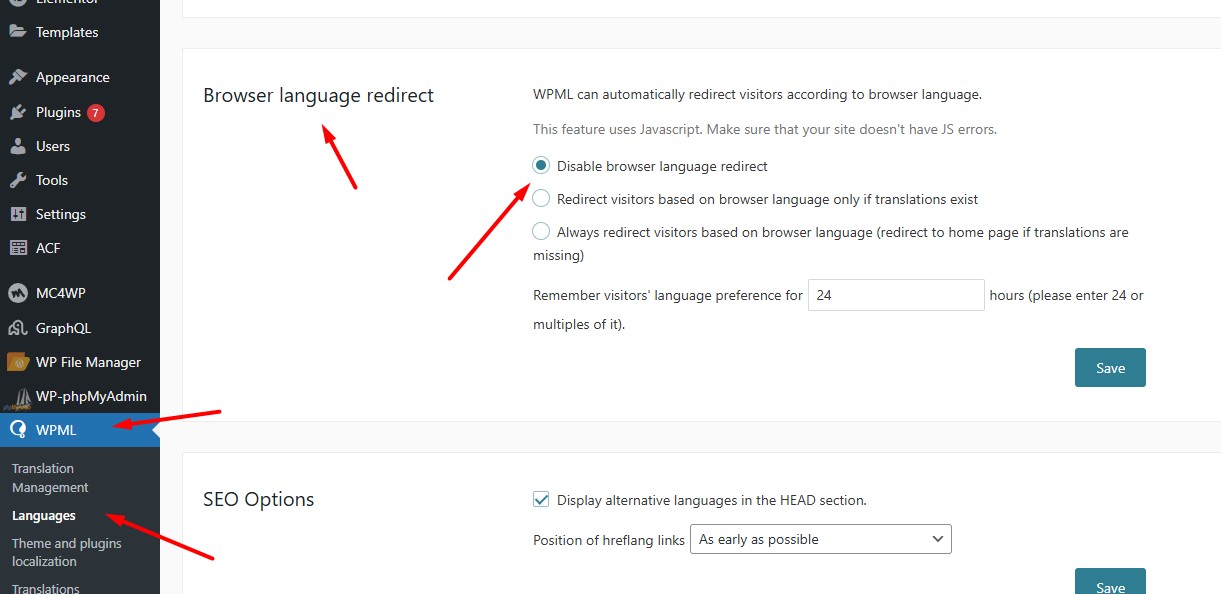
Task: Click the Remember visitors' language preference label
Action: tap(668, 295)
